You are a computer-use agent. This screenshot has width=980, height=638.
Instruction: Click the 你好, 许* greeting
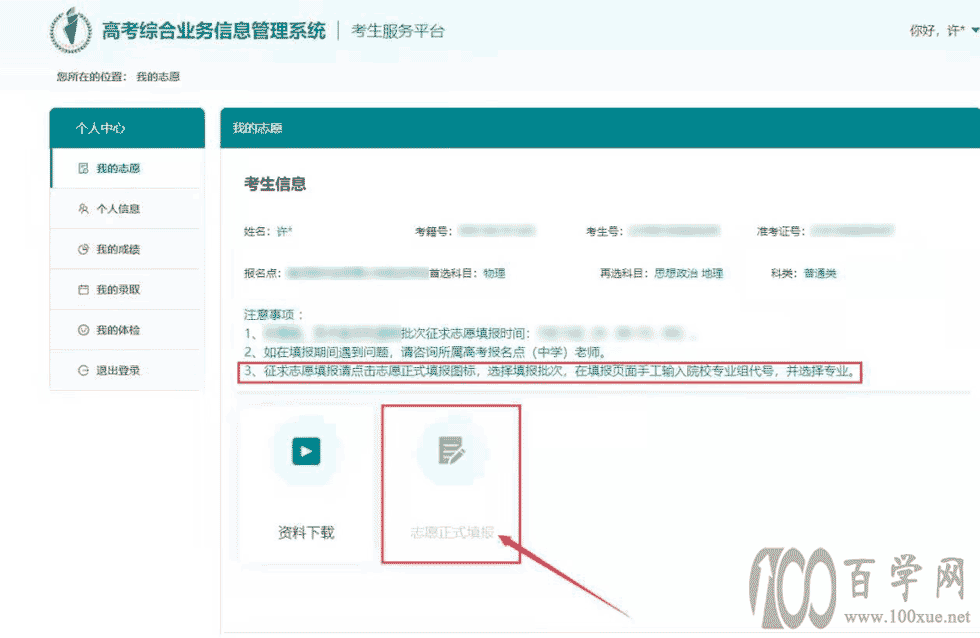coord(937,30)
